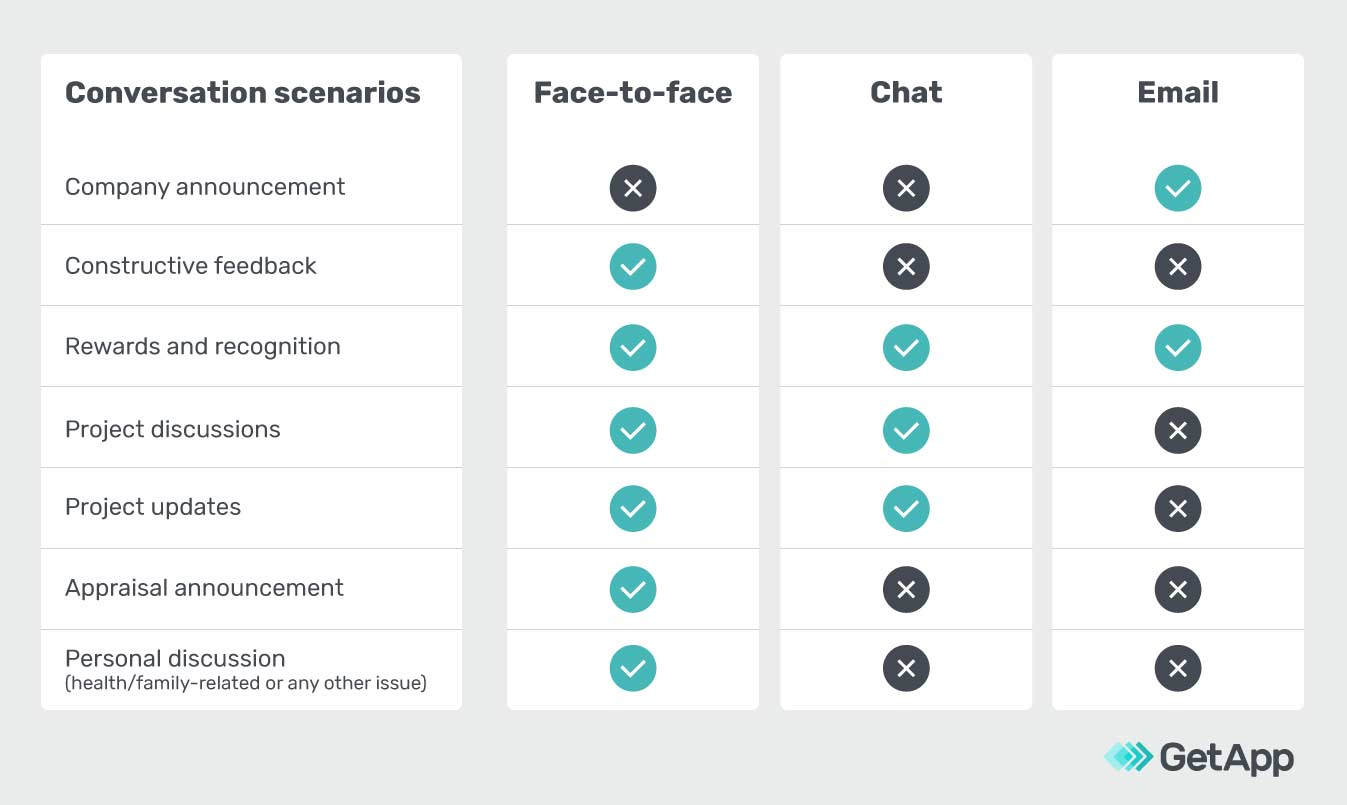Screen dimensions: 1347x805
Task: Select the Face-to-face column header
Action: pyautogui.click(x=633, y=93)
